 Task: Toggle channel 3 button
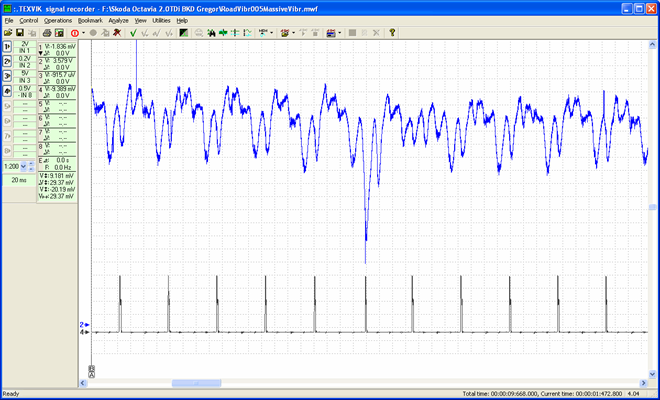pyautogui.click(x=7, y=76)
